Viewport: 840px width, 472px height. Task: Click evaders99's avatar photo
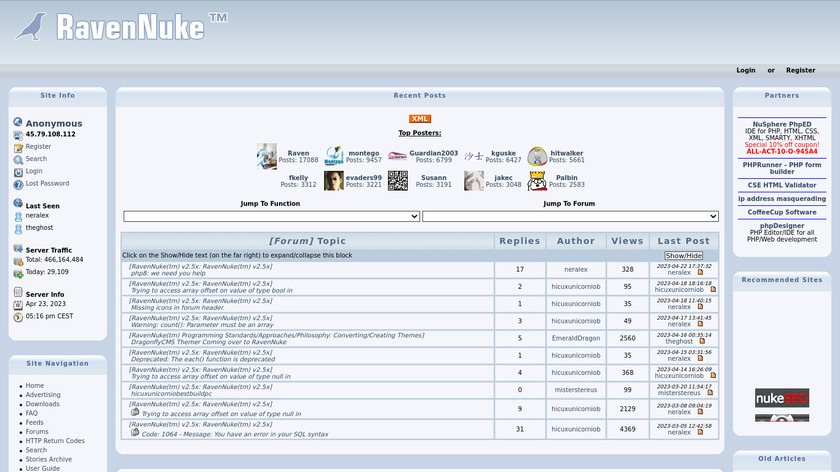pyautogui.click(x=334, y=181)
